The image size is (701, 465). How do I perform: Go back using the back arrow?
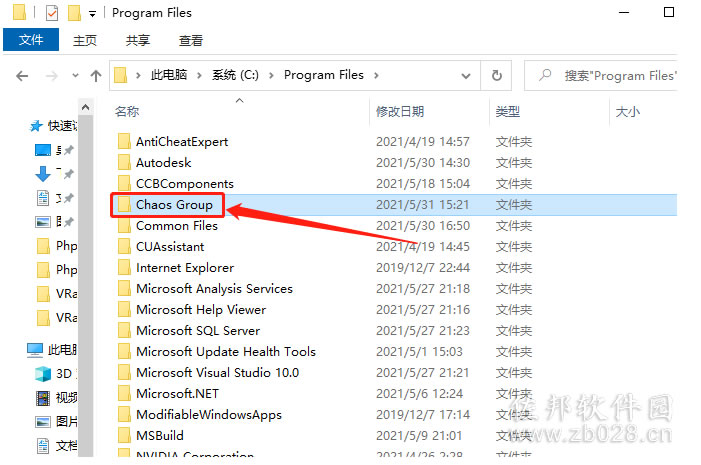[22, 76]
